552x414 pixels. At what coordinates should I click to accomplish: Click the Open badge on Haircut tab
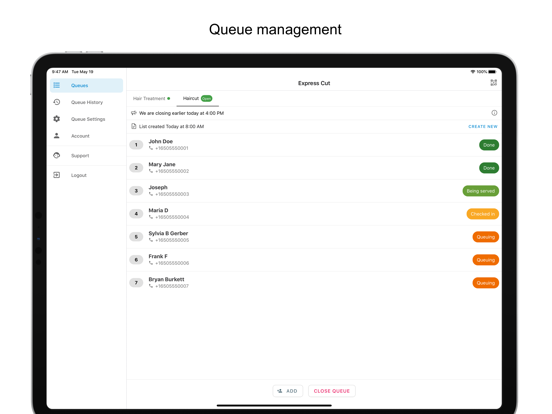[x=207, y=99]
